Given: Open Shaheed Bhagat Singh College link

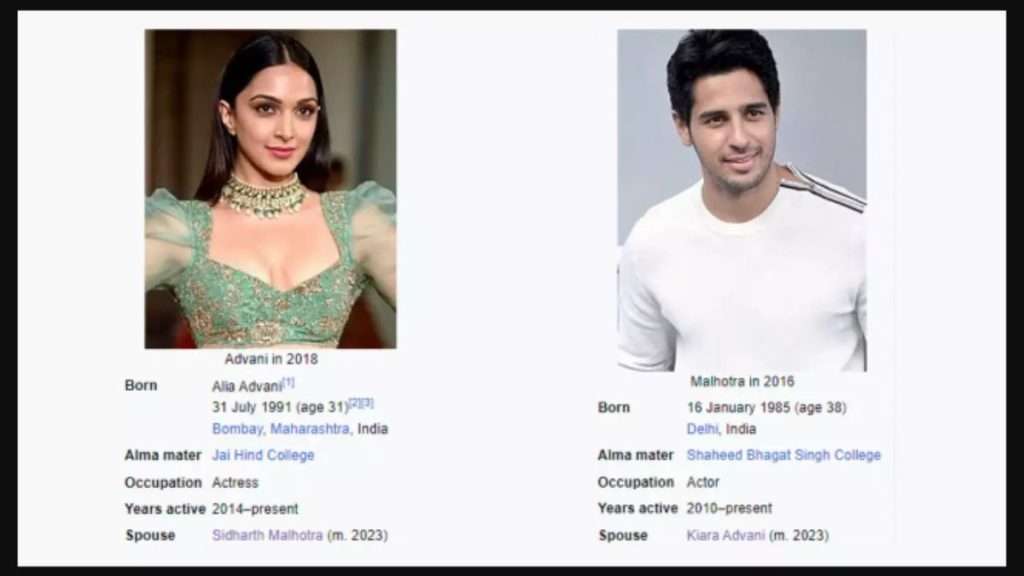Looking at the screenshot, I should point(783,455).
